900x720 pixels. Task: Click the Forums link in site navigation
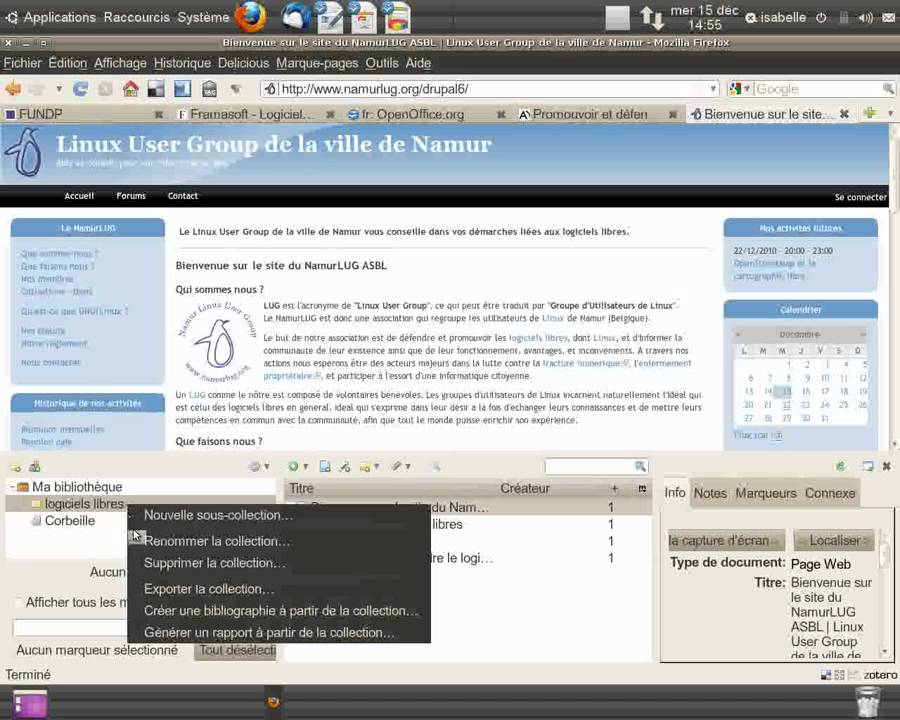(x=131, y=196)
